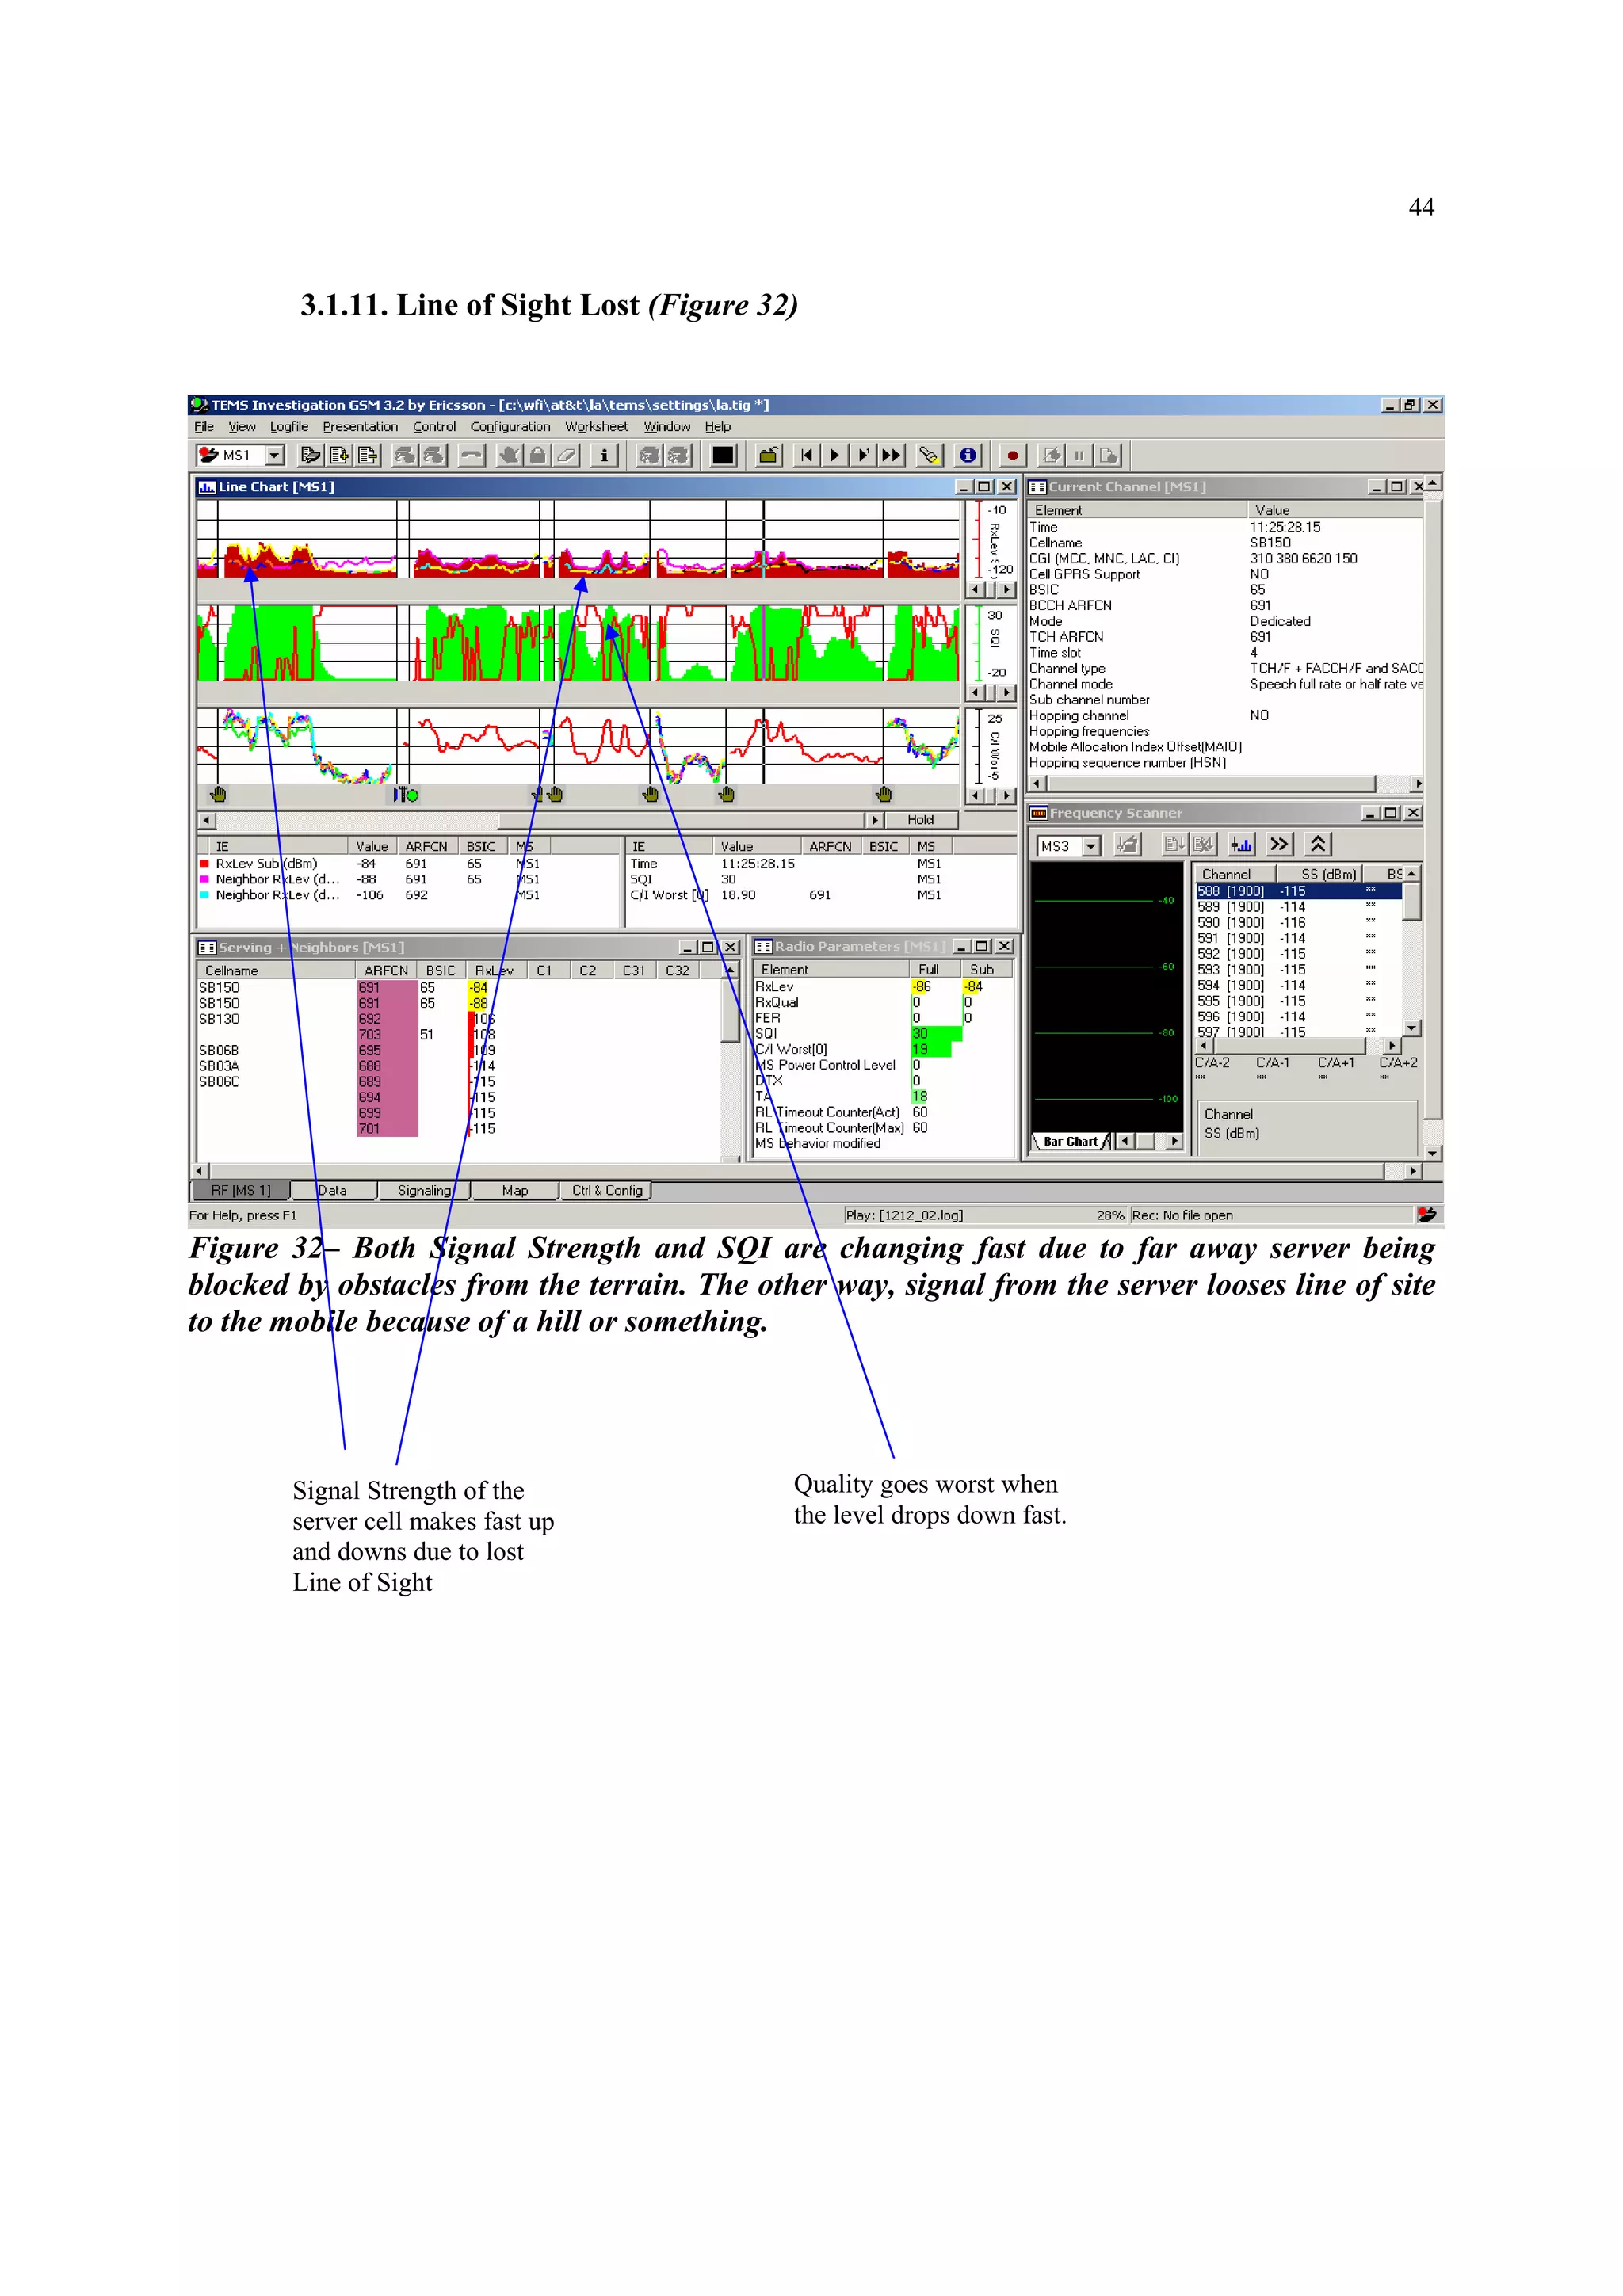This screenshot has width=1623, height=2296.
Task: Open the Presentation menu
Action: 360,427
